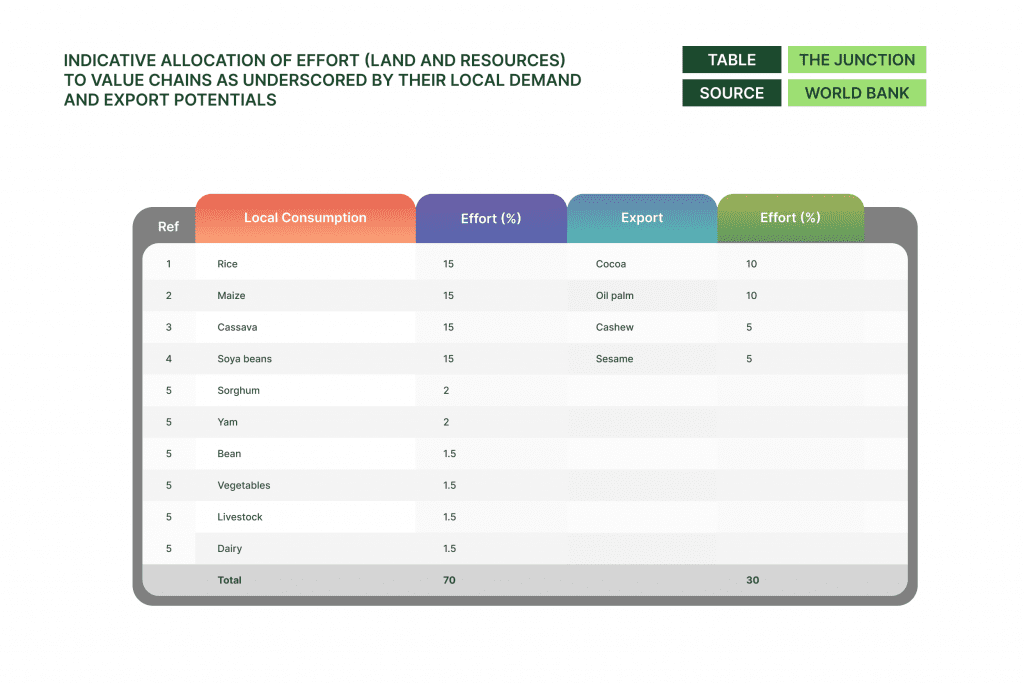
Task: Click Ref number 1 in Rice row
Action: (x=168, y=264)
